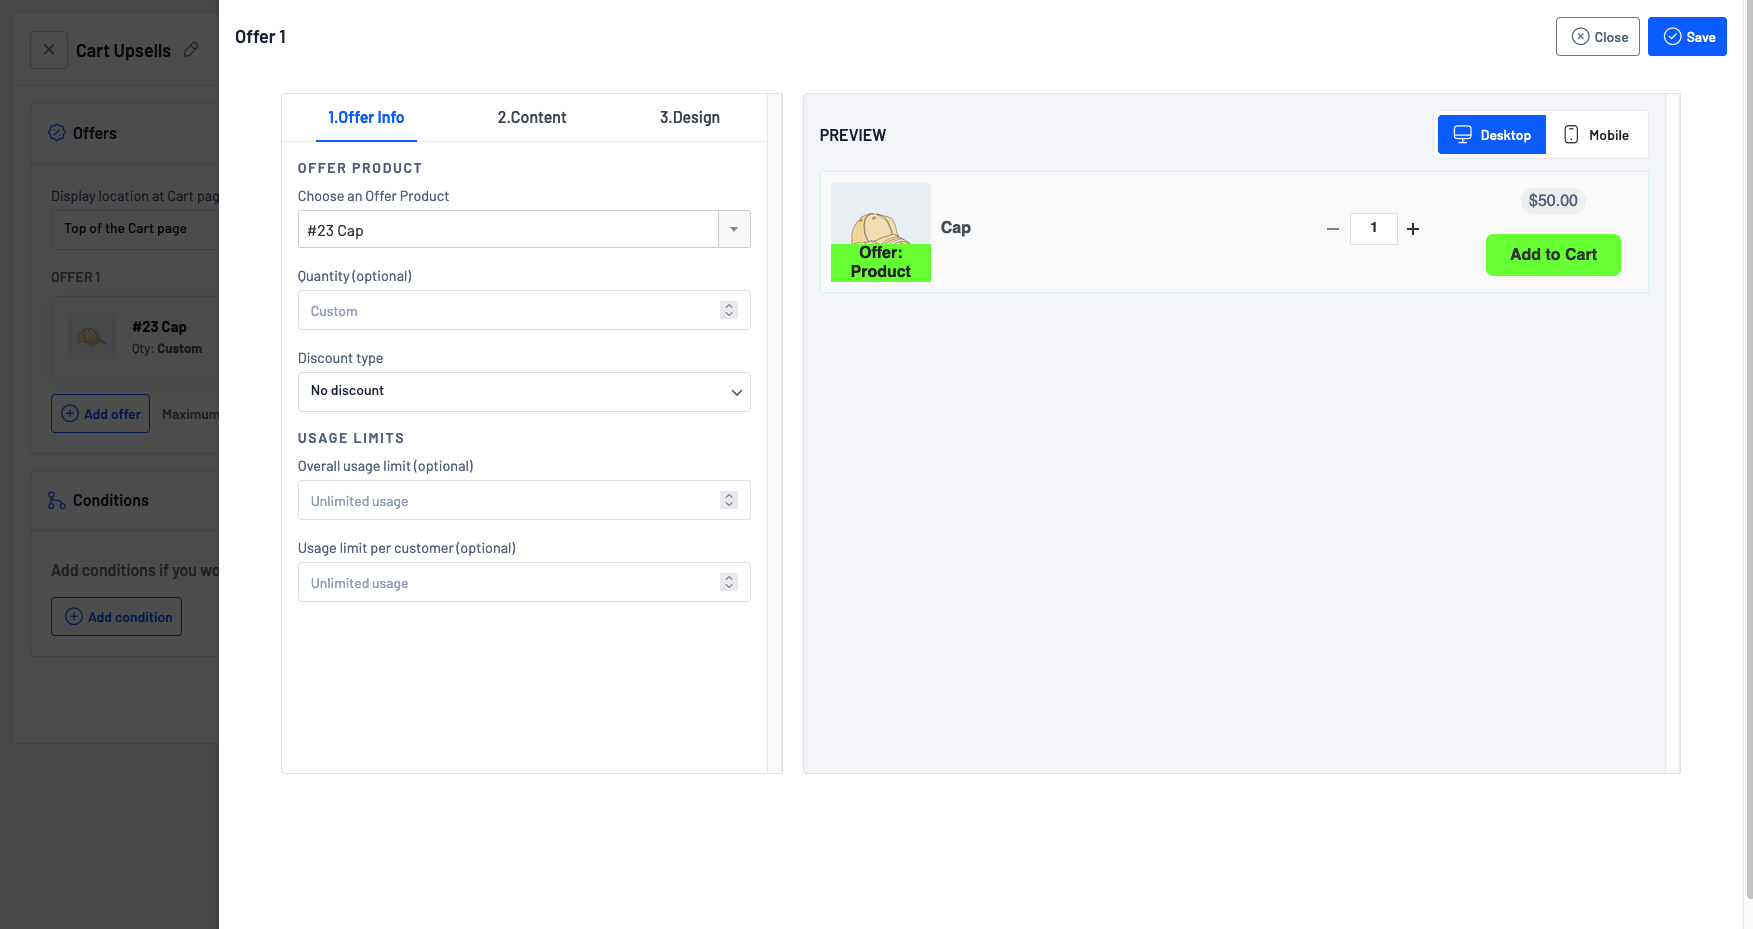The image size is (1753, 929).
Task: Switch preview to Desktop view
Action: 1491,135
